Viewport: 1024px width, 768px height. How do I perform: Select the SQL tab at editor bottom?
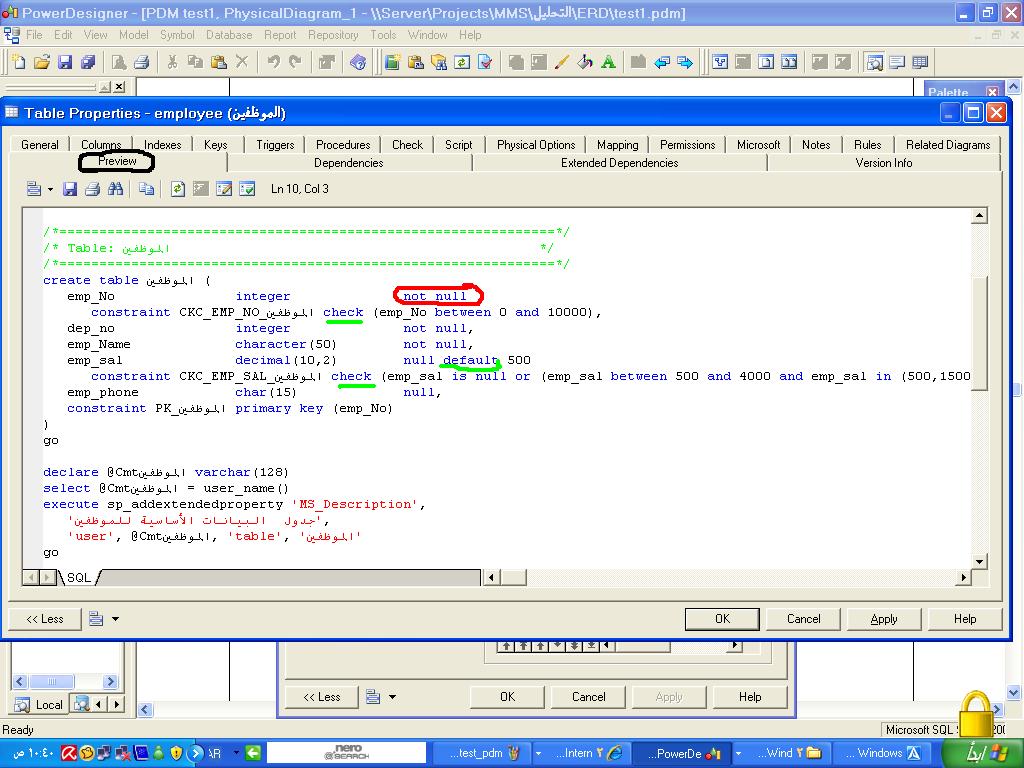(x=78, y=578)
